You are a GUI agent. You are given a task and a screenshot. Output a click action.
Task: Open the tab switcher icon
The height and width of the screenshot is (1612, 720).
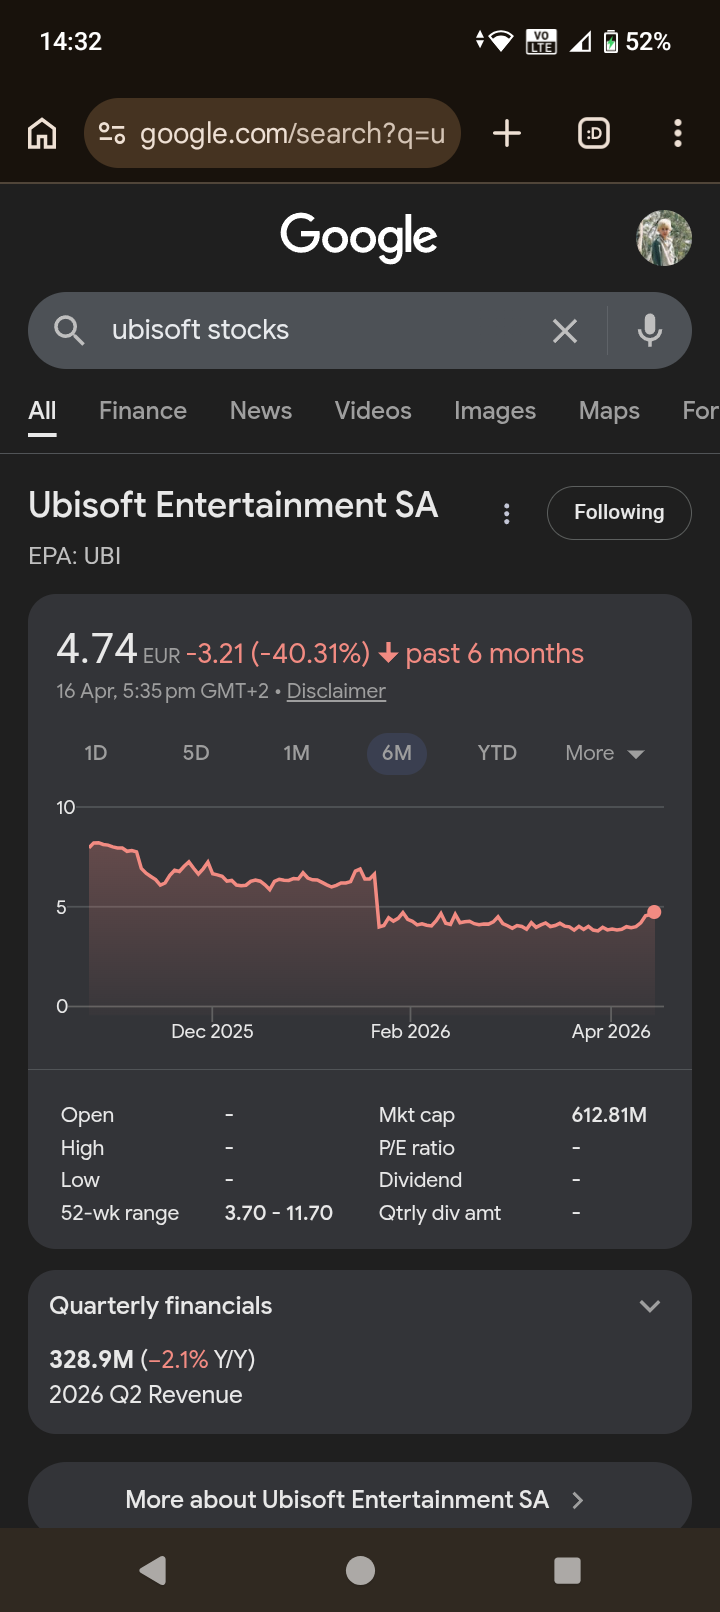point(594,133)
